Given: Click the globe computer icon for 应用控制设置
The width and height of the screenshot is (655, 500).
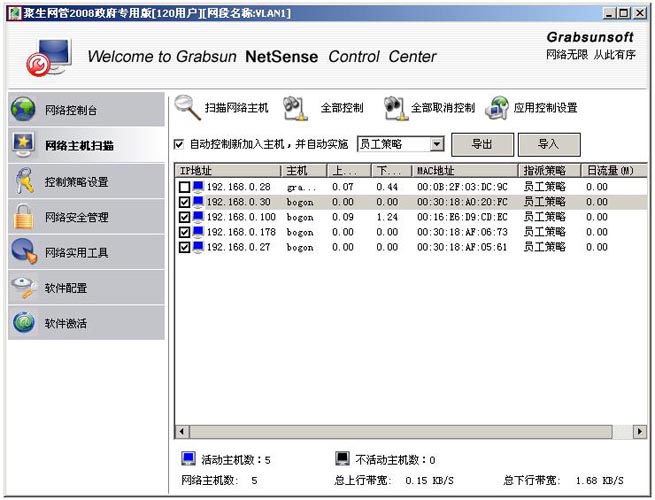Looking at the screenshot, I should click(x=497, y=108).
